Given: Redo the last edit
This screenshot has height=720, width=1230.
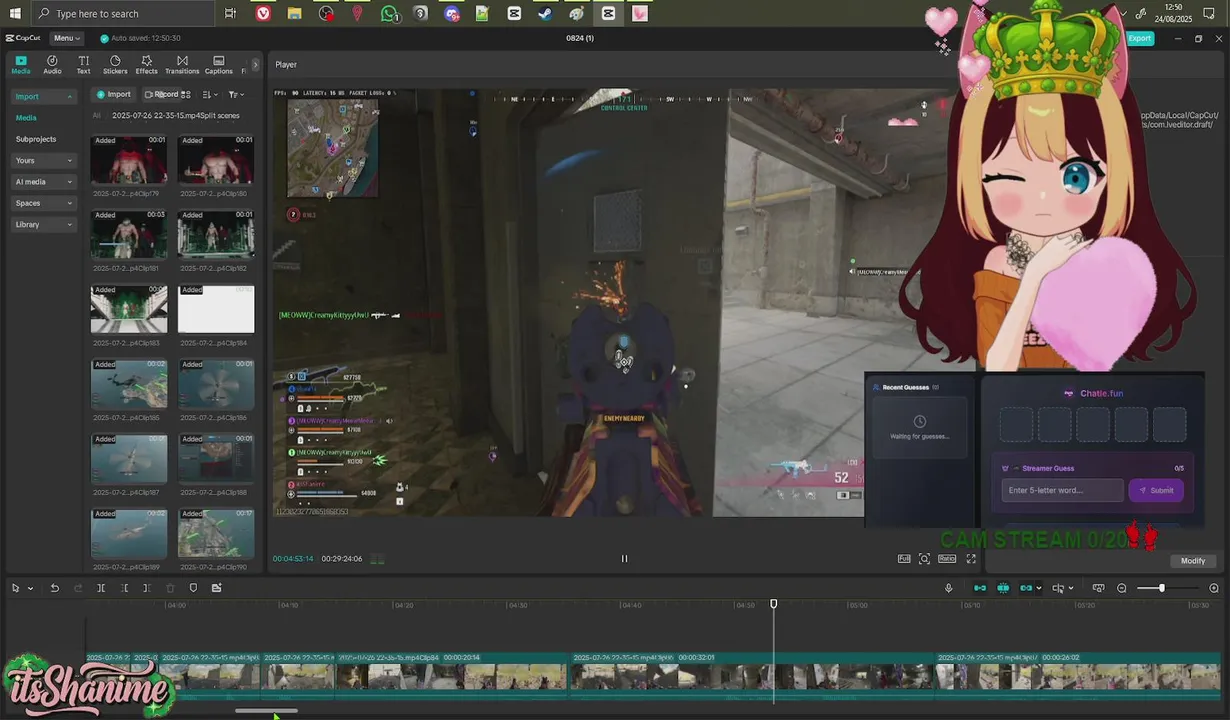Looking at the screenshot, I should tap(78, 588).
